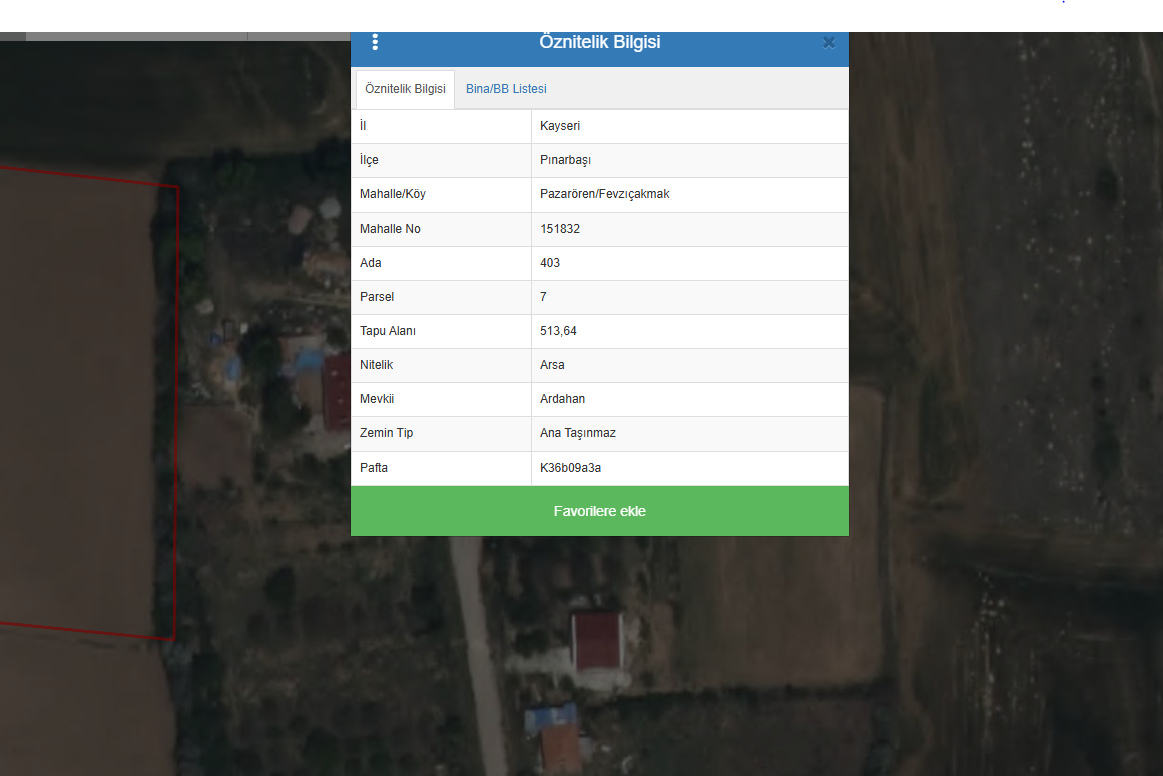Click the Pınarbaşı district value
1163x776 pixels.
click(565, 160)
